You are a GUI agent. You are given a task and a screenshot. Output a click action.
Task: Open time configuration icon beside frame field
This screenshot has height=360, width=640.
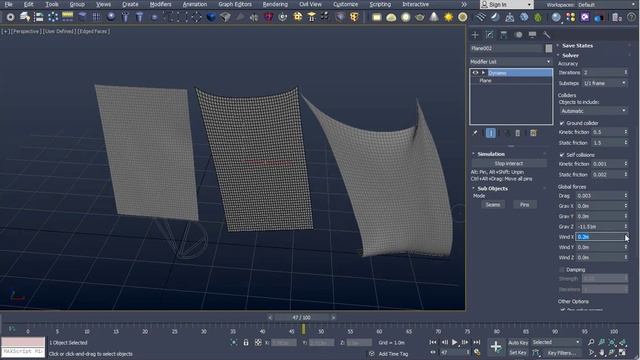click(477, 352)
